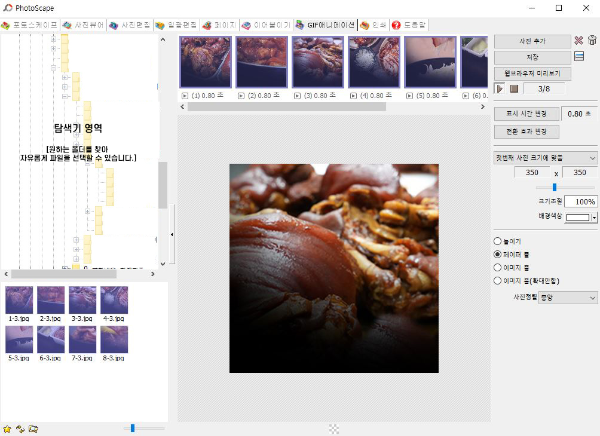Viewport: 600px width, 436px height.
Task: Stop the GIF animation preview
Action: pos(514,89)
